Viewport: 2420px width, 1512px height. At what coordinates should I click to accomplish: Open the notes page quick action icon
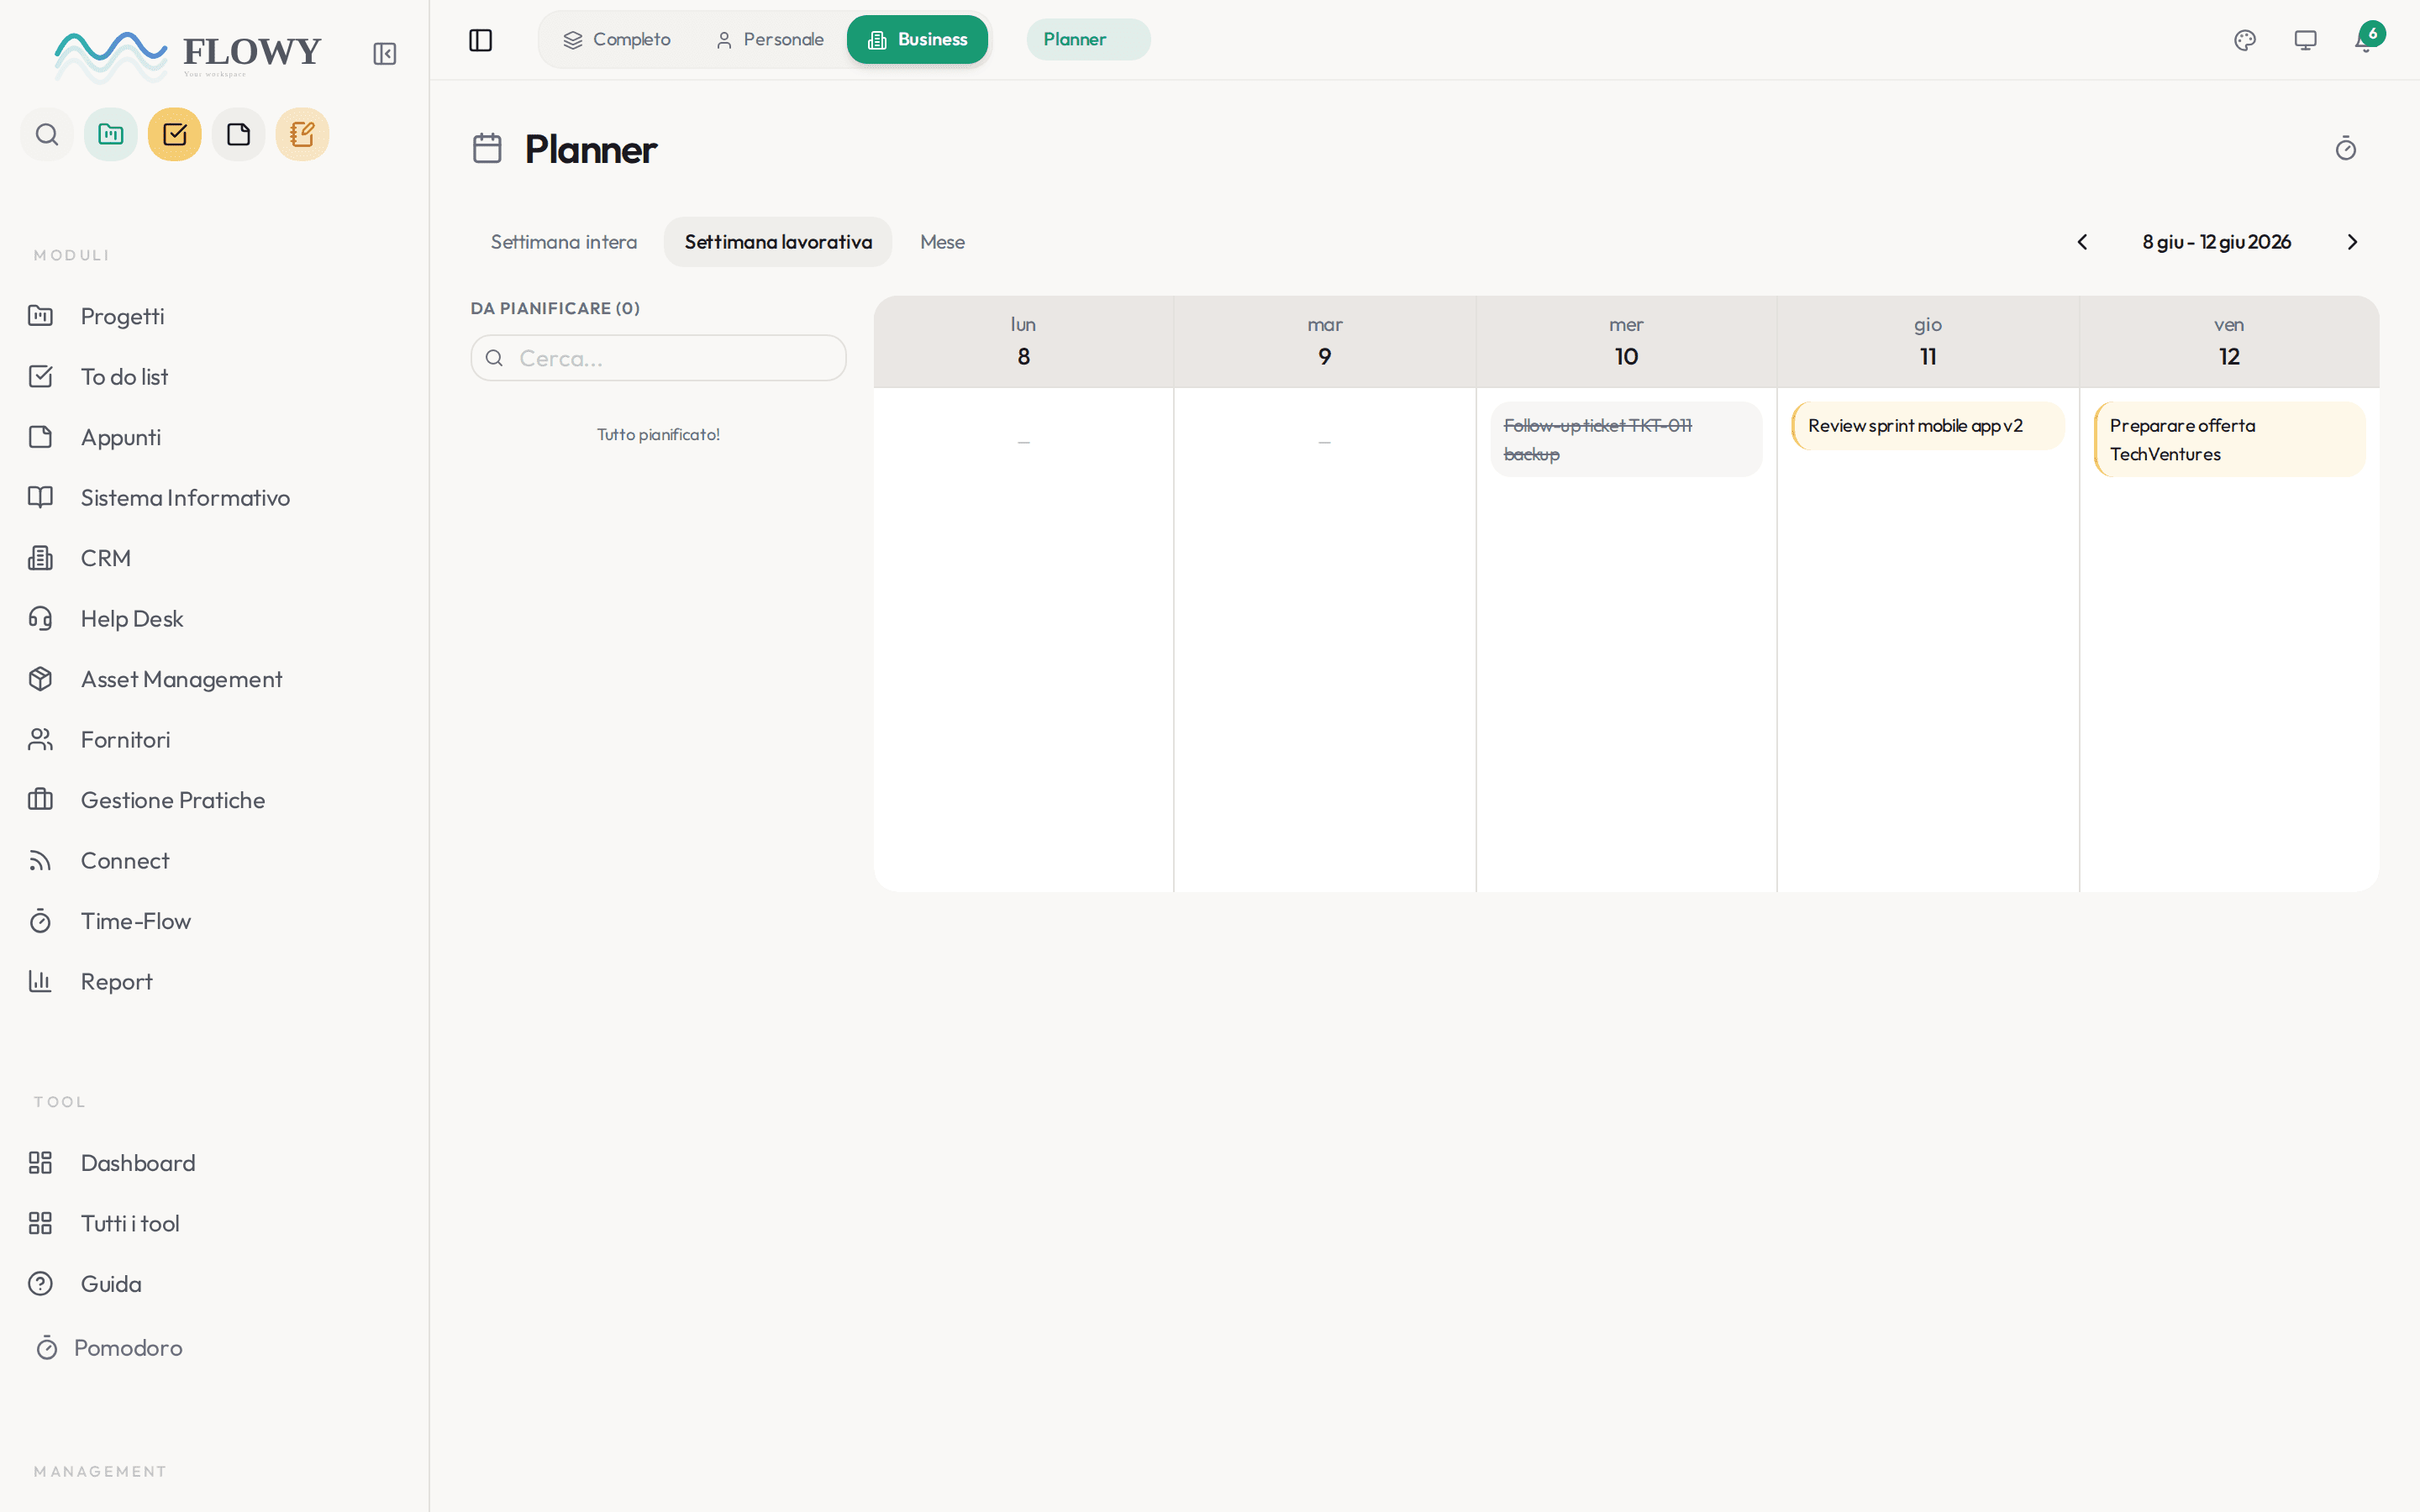tap(239, 134)
